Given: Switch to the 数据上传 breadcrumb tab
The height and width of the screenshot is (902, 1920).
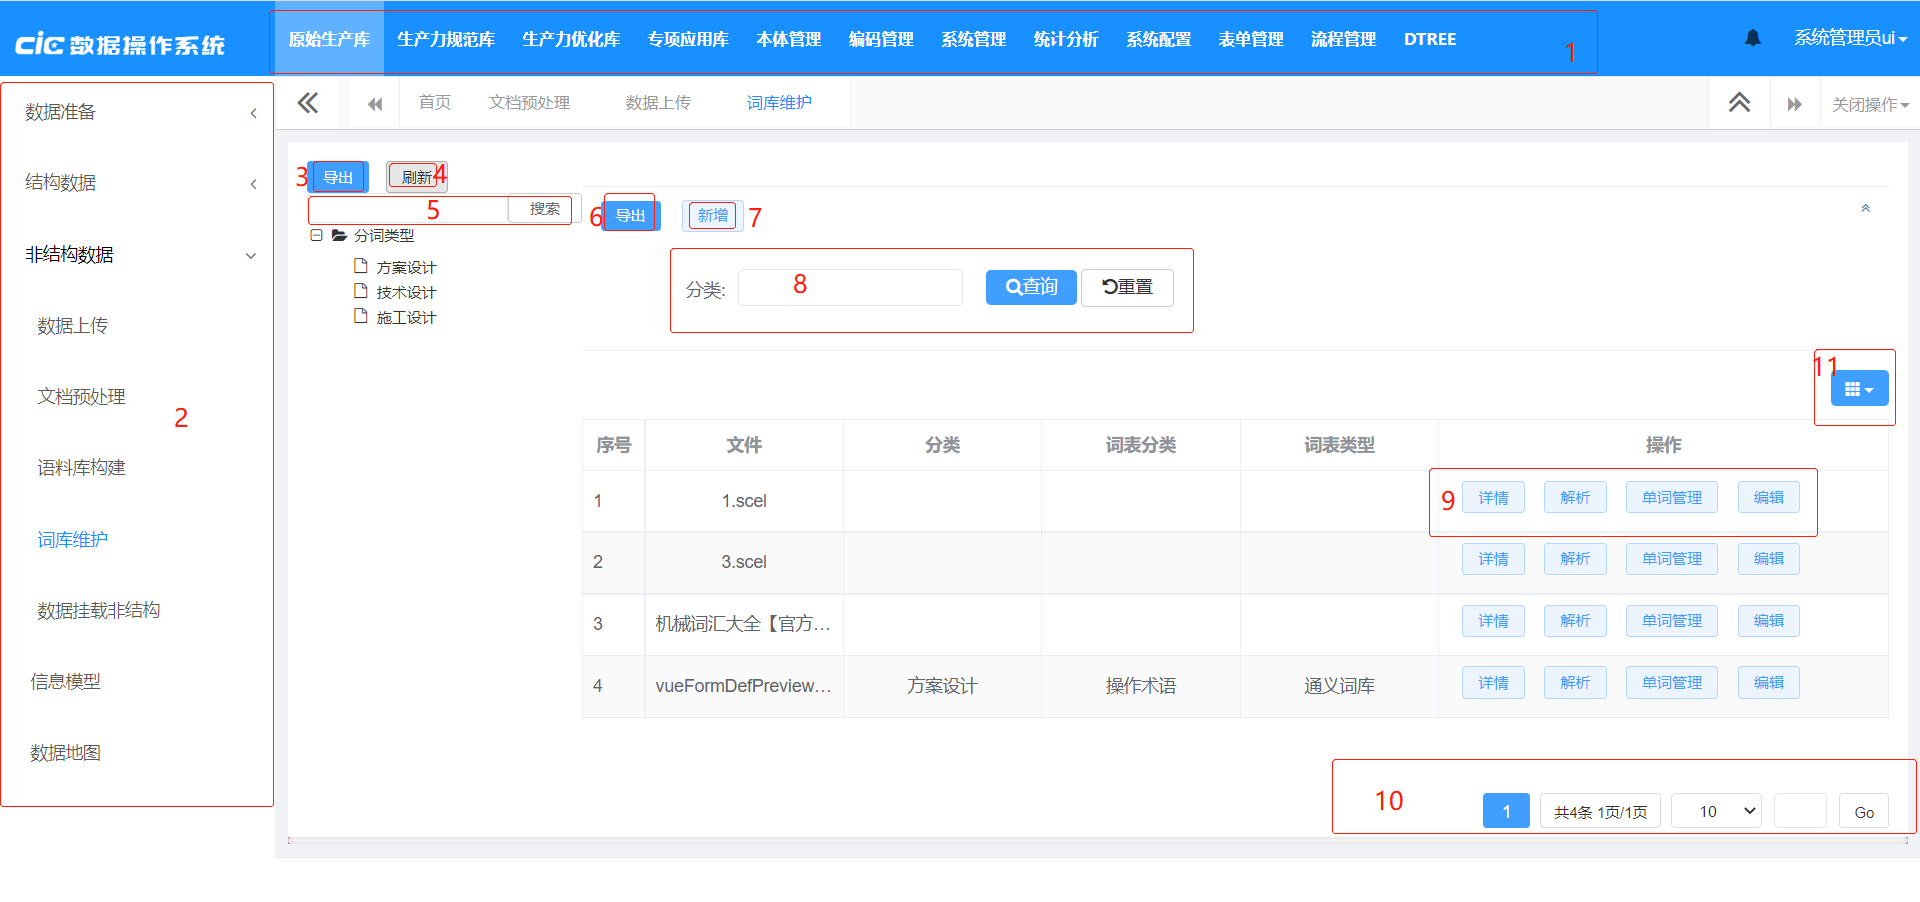Looking at the screenshot, I should 658,102.
